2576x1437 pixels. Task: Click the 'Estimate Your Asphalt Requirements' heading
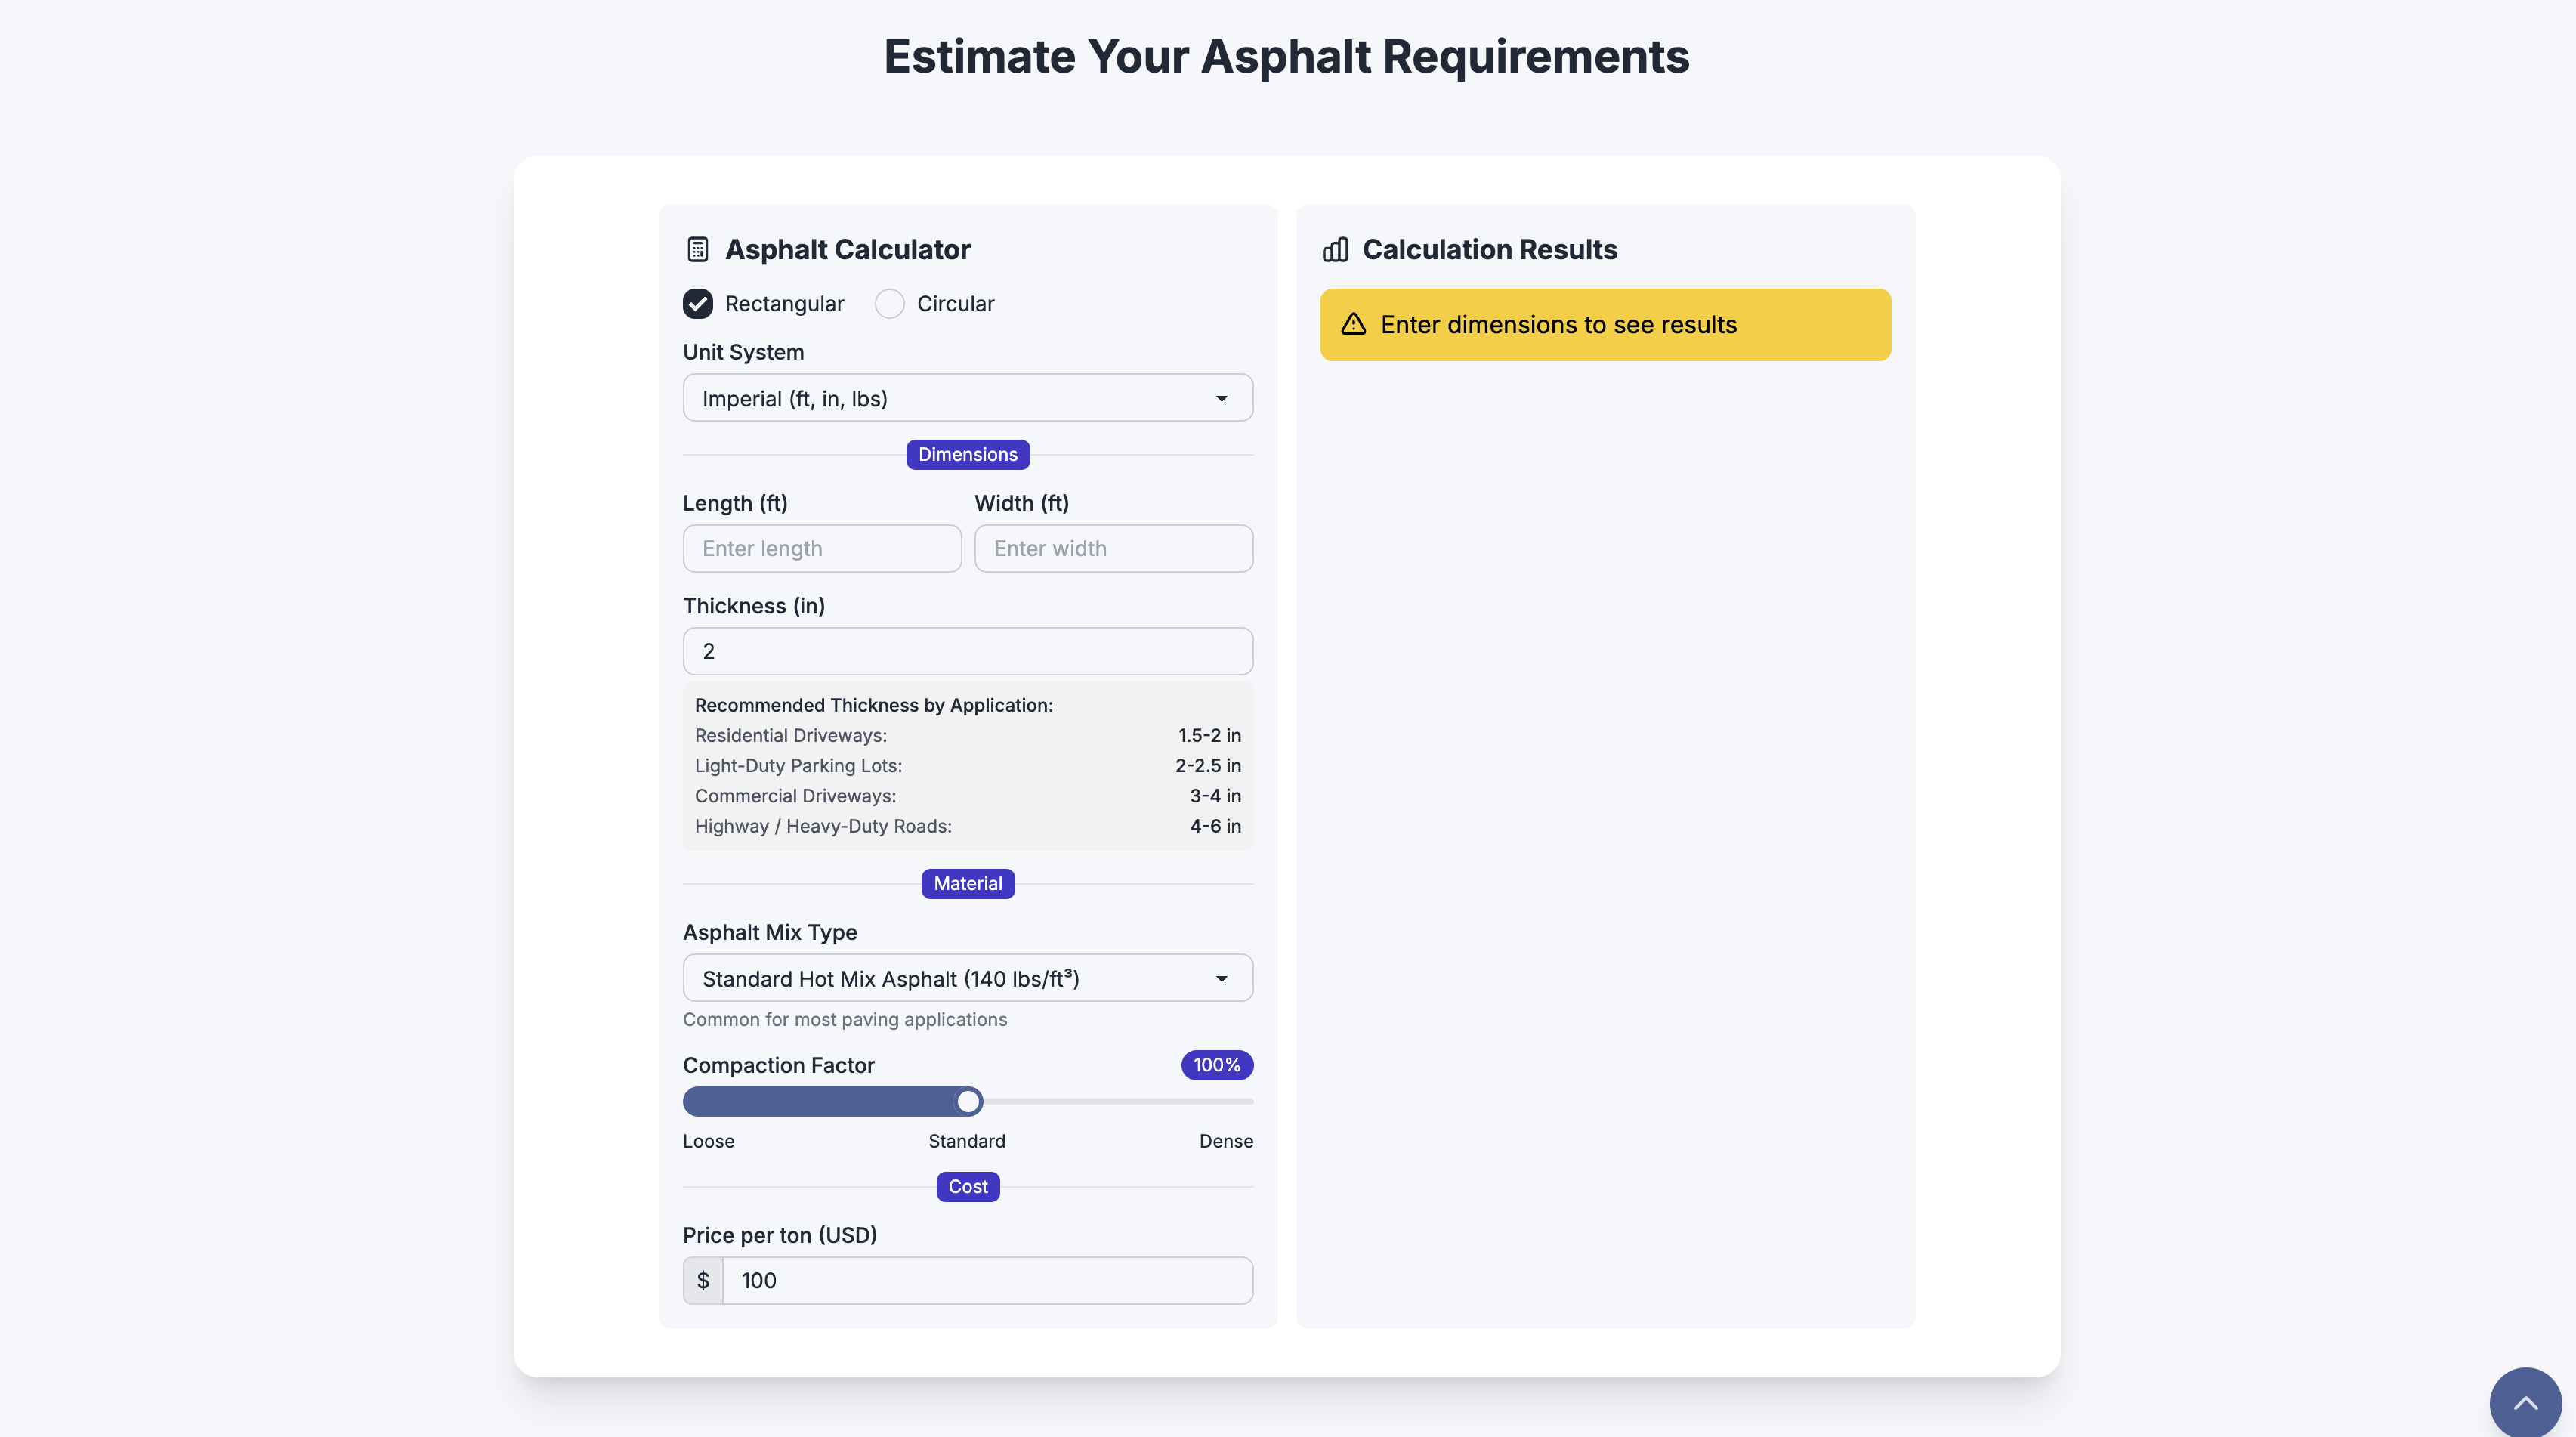1286,56
